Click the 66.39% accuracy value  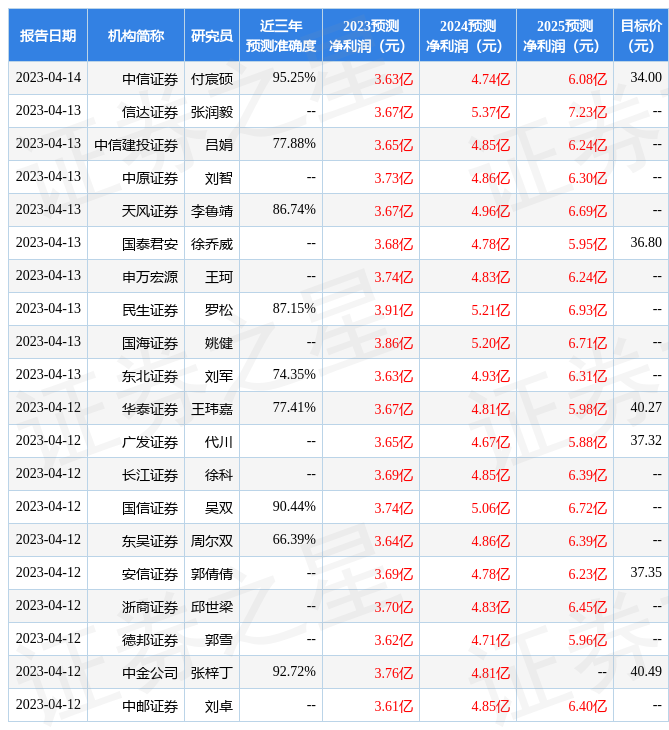click(294, 539)
